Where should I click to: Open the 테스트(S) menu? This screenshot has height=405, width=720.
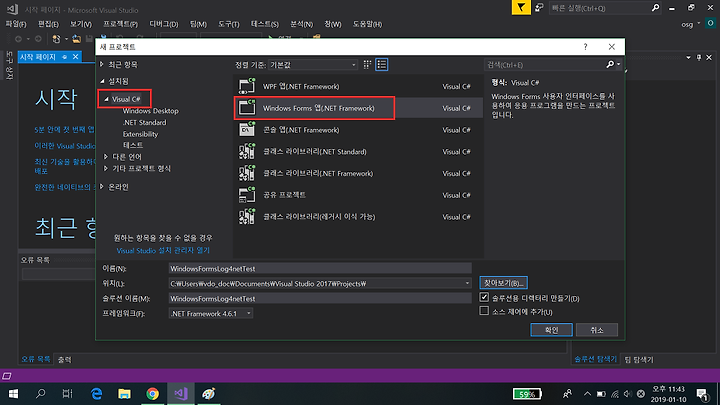(264, 24)
